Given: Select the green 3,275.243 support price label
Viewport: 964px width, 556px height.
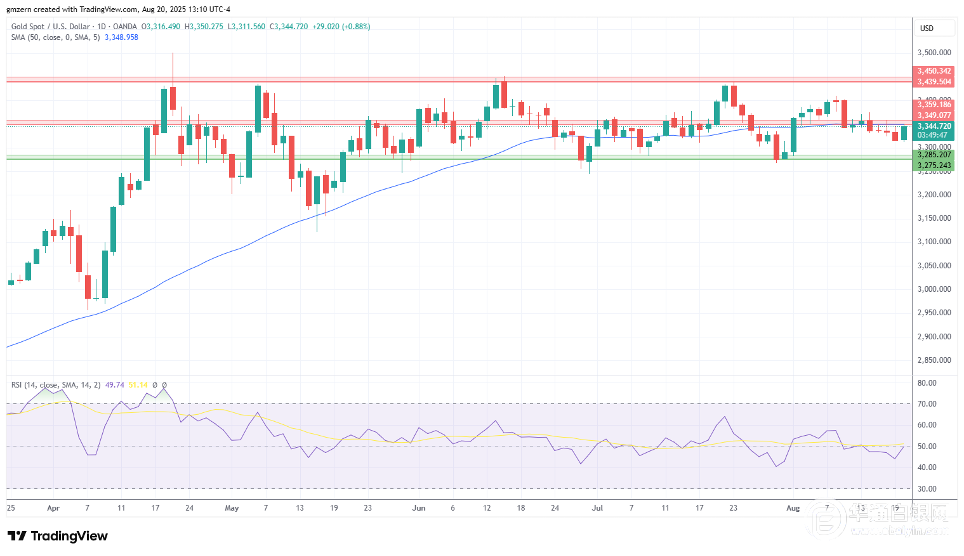Looking at the screenshot, I should pyautogui.click(x=934, y=165).
